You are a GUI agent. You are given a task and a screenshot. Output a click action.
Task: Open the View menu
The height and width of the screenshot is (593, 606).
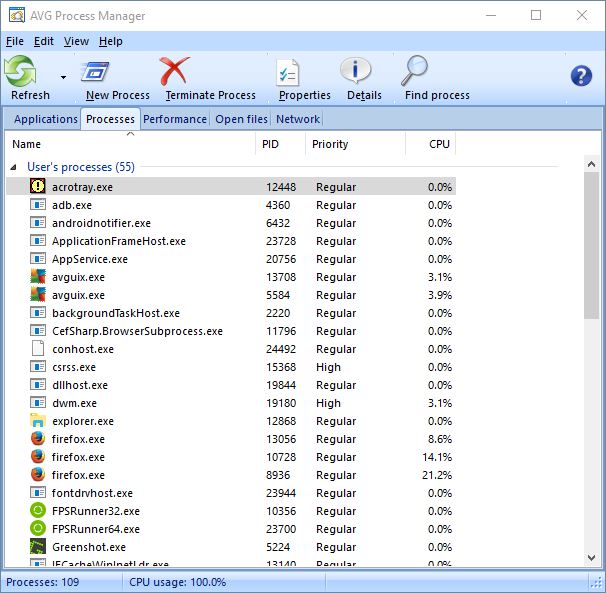pyautogui.click(x=76, y=41)
